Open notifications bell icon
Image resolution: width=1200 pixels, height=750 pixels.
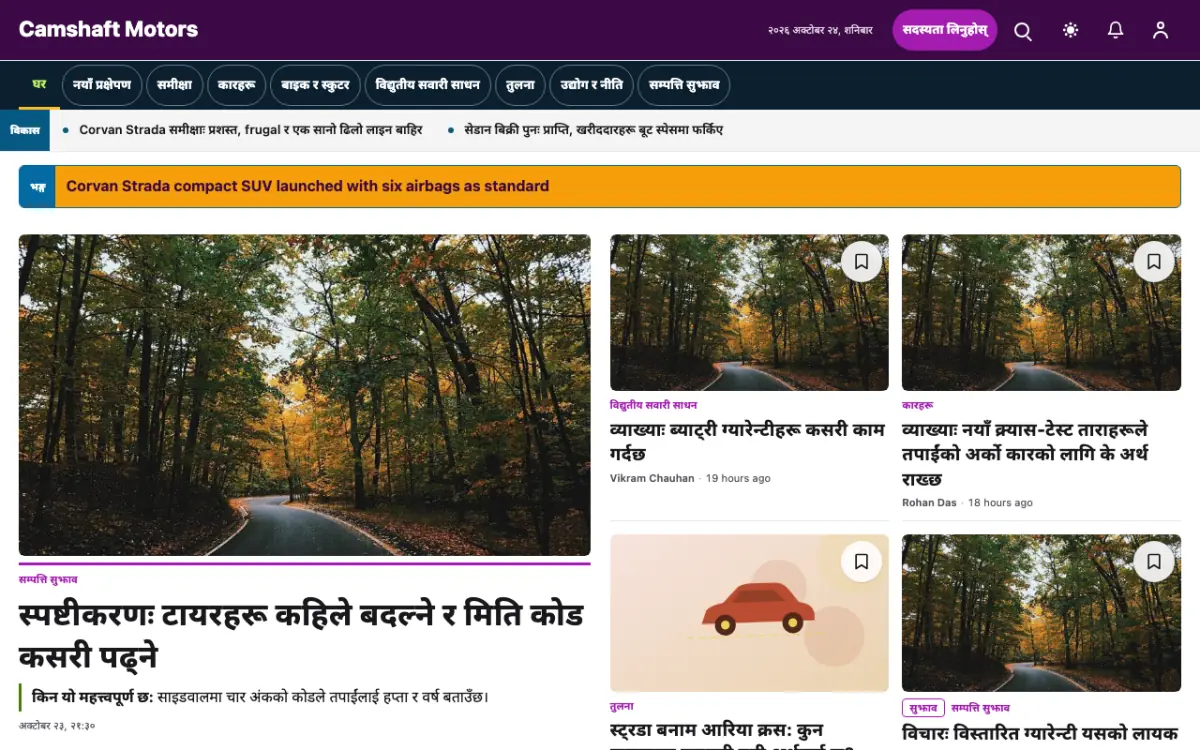tap(1116, 31)
